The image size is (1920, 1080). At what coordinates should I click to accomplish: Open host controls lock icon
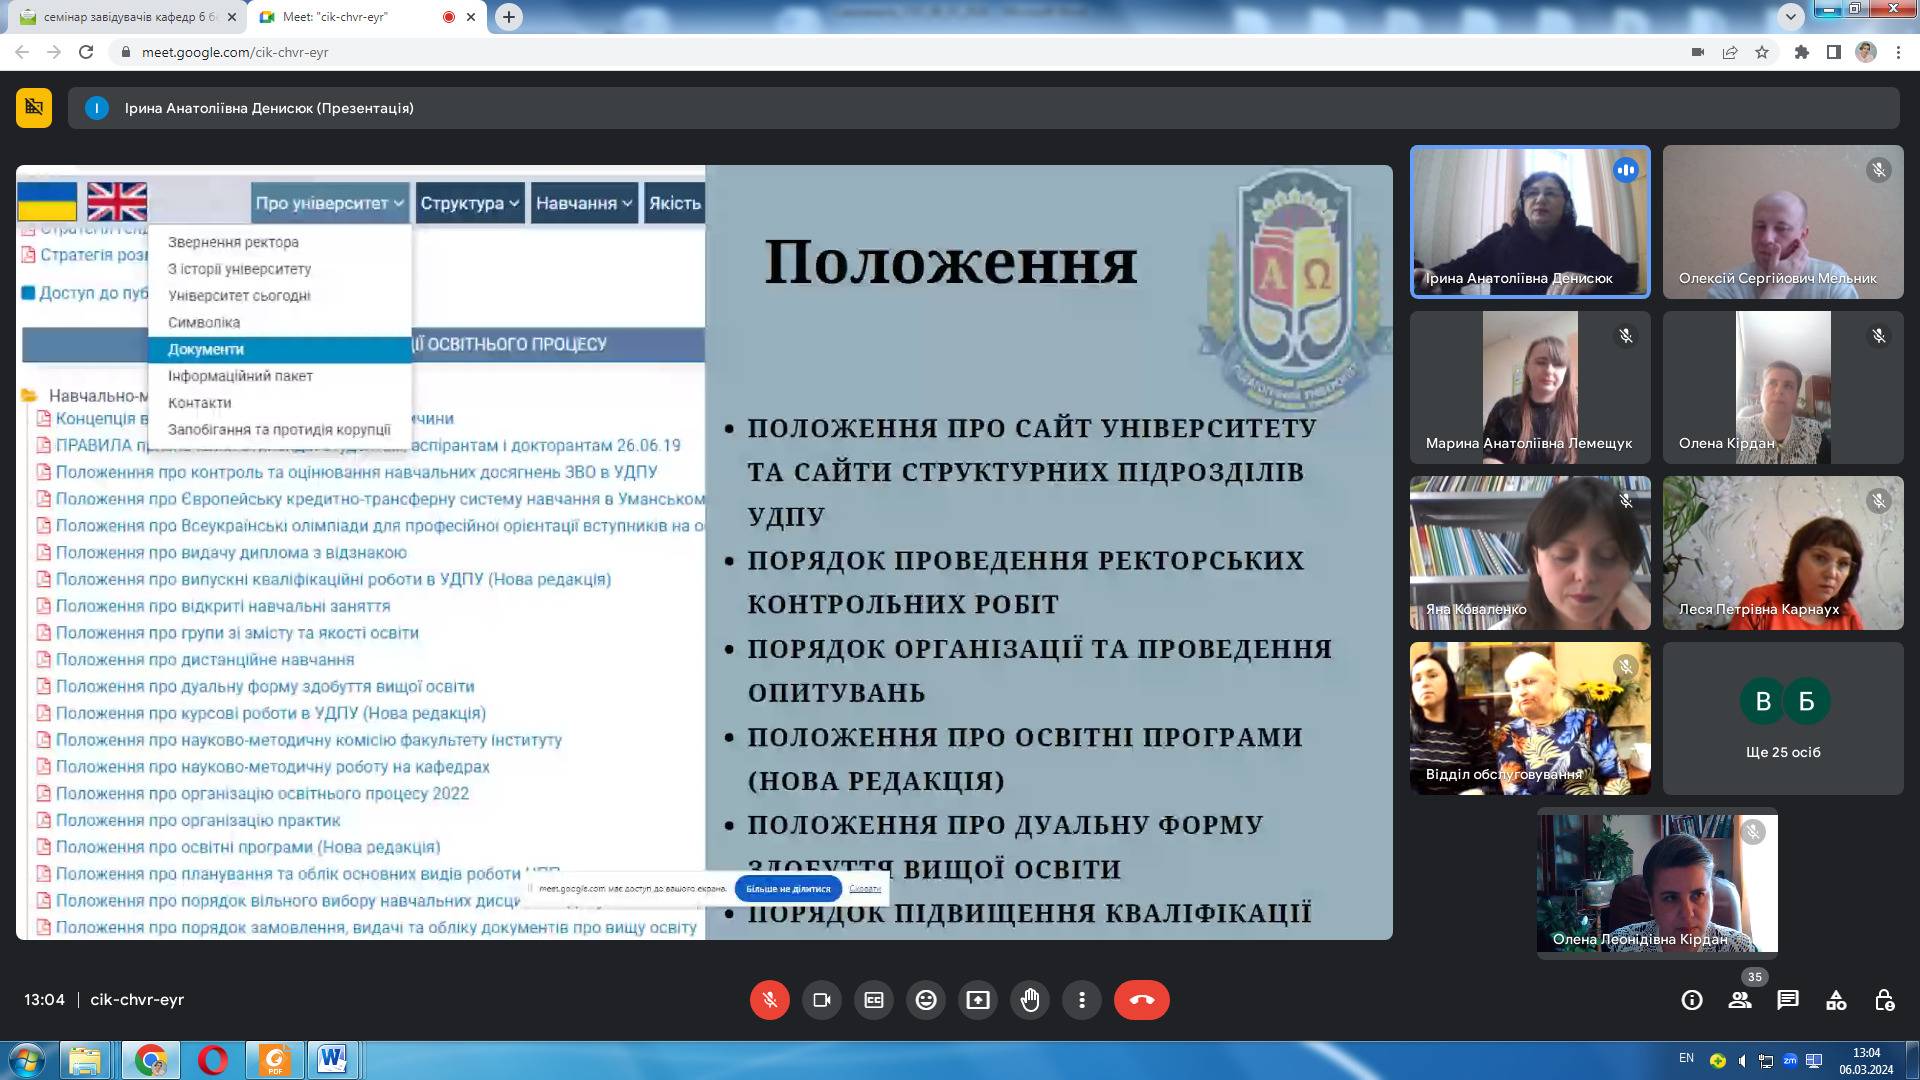pyautogui.click(x=1884, y=1000)
